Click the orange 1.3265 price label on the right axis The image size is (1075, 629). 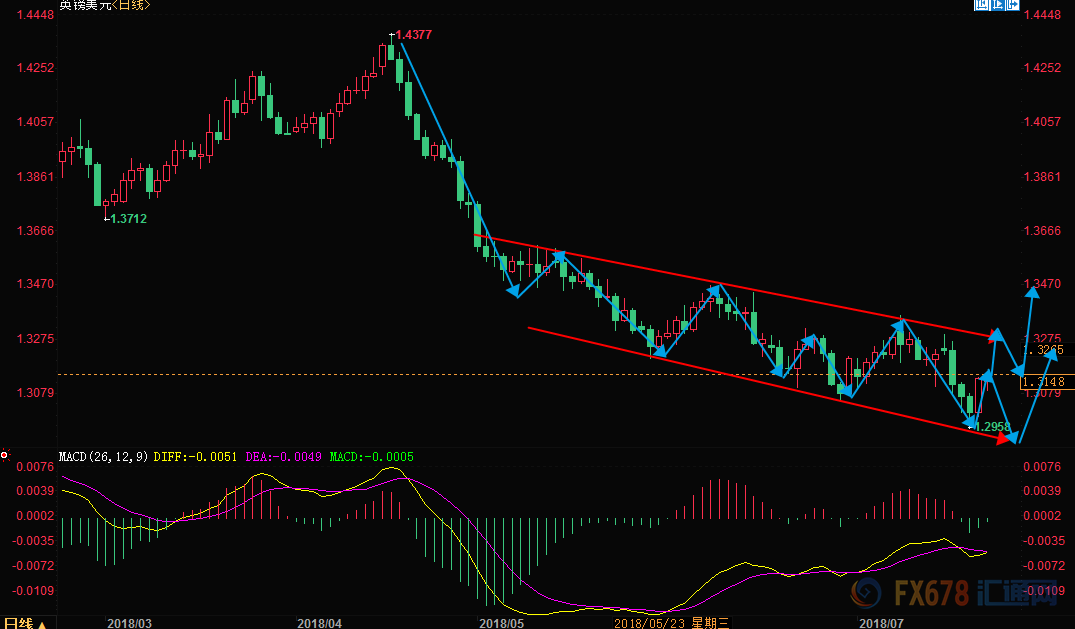1048,351
